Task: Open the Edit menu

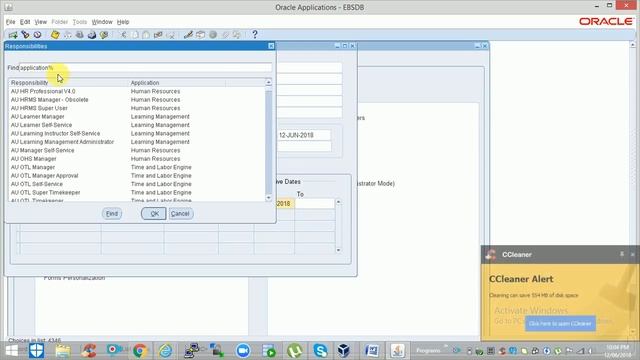Action: click(x=25, y=22)
